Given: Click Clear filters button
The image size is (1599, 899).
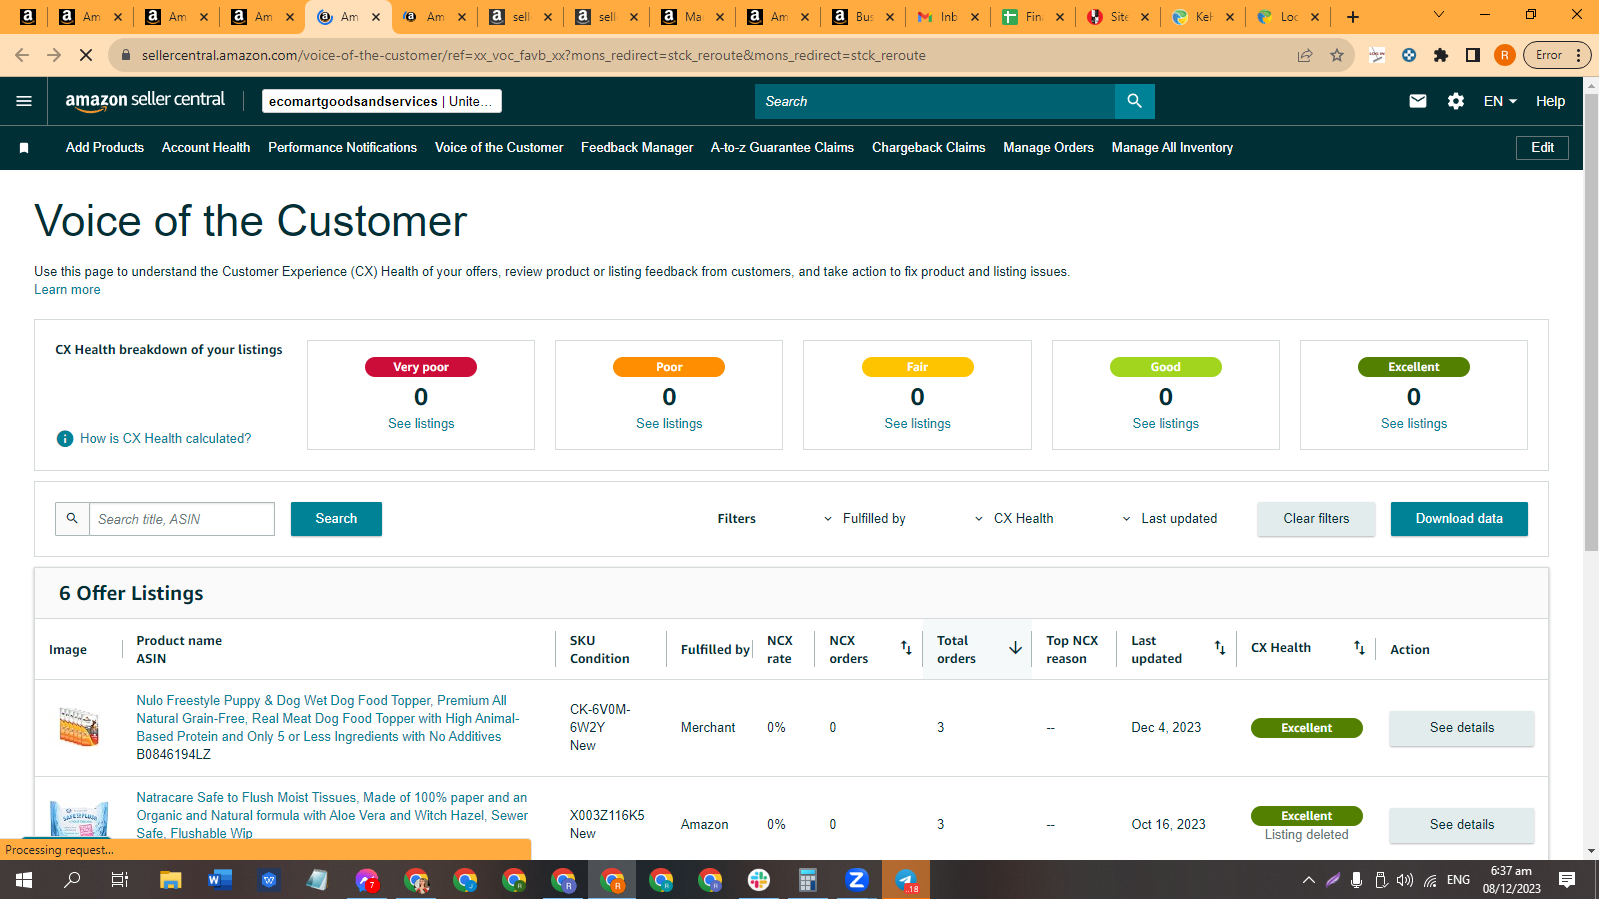Looking at the screenshot, I should point(1316,519).
